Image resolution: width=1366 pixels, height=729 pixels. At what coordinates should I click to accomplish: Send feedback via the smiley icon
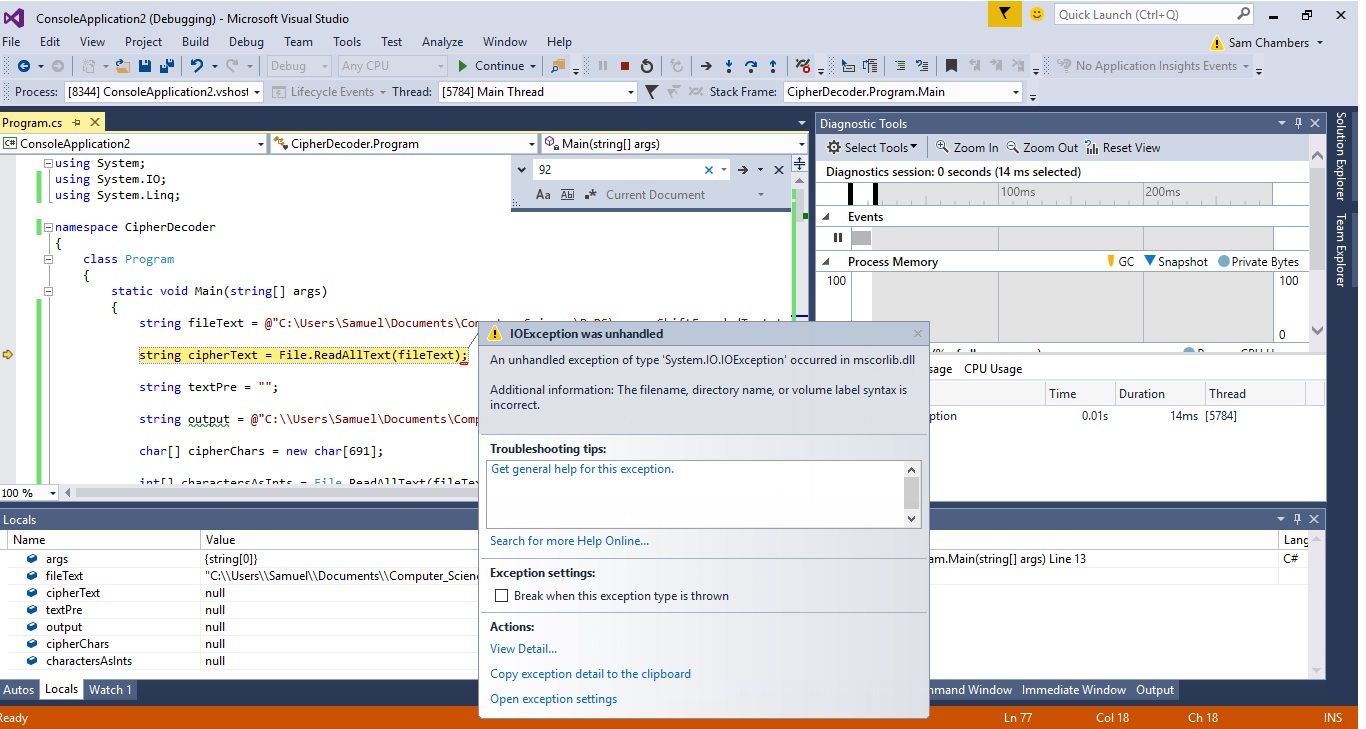(x=1037, y=14)
